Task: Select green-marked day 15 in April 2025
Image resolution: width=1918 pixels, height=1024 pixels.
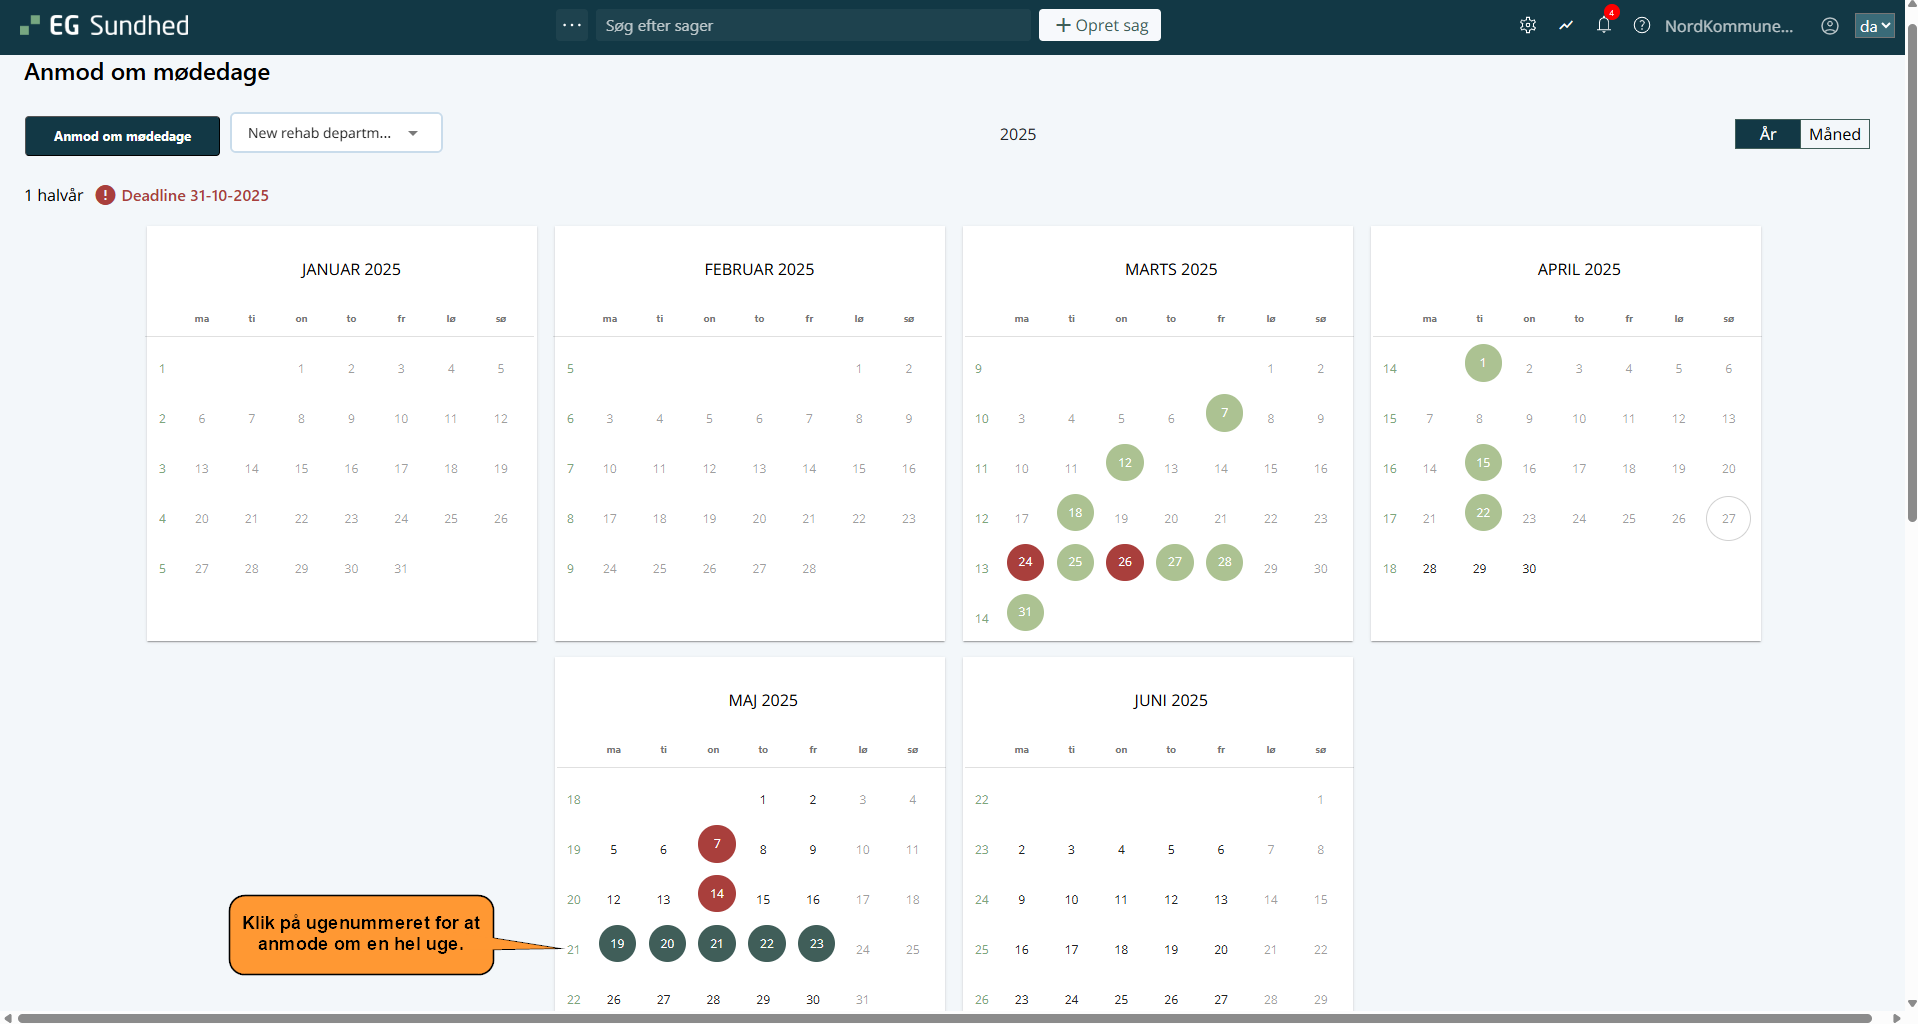Action: [1483, 463]
